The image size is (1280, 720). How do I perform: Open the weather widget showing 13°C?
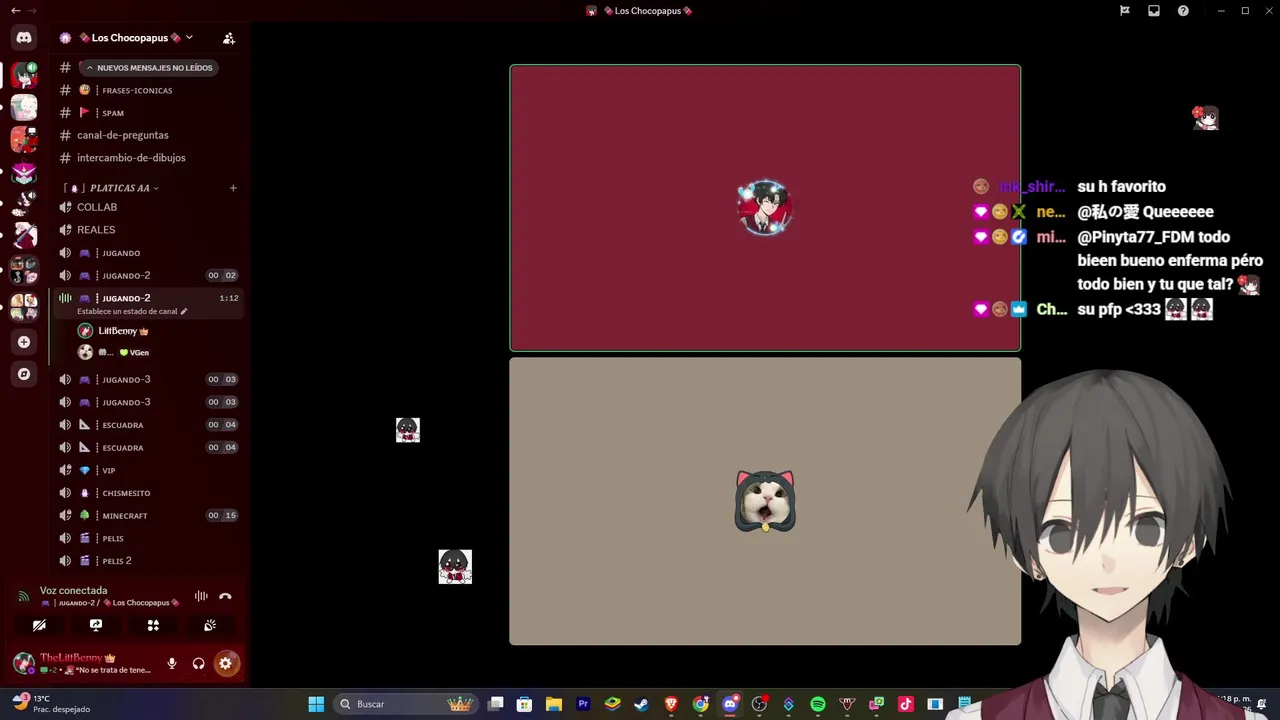(50, 704)
